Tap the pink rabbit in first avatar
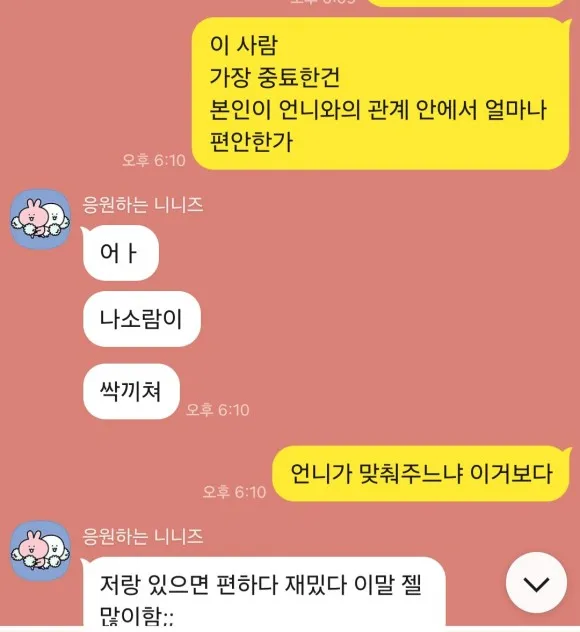 (33, 216)
